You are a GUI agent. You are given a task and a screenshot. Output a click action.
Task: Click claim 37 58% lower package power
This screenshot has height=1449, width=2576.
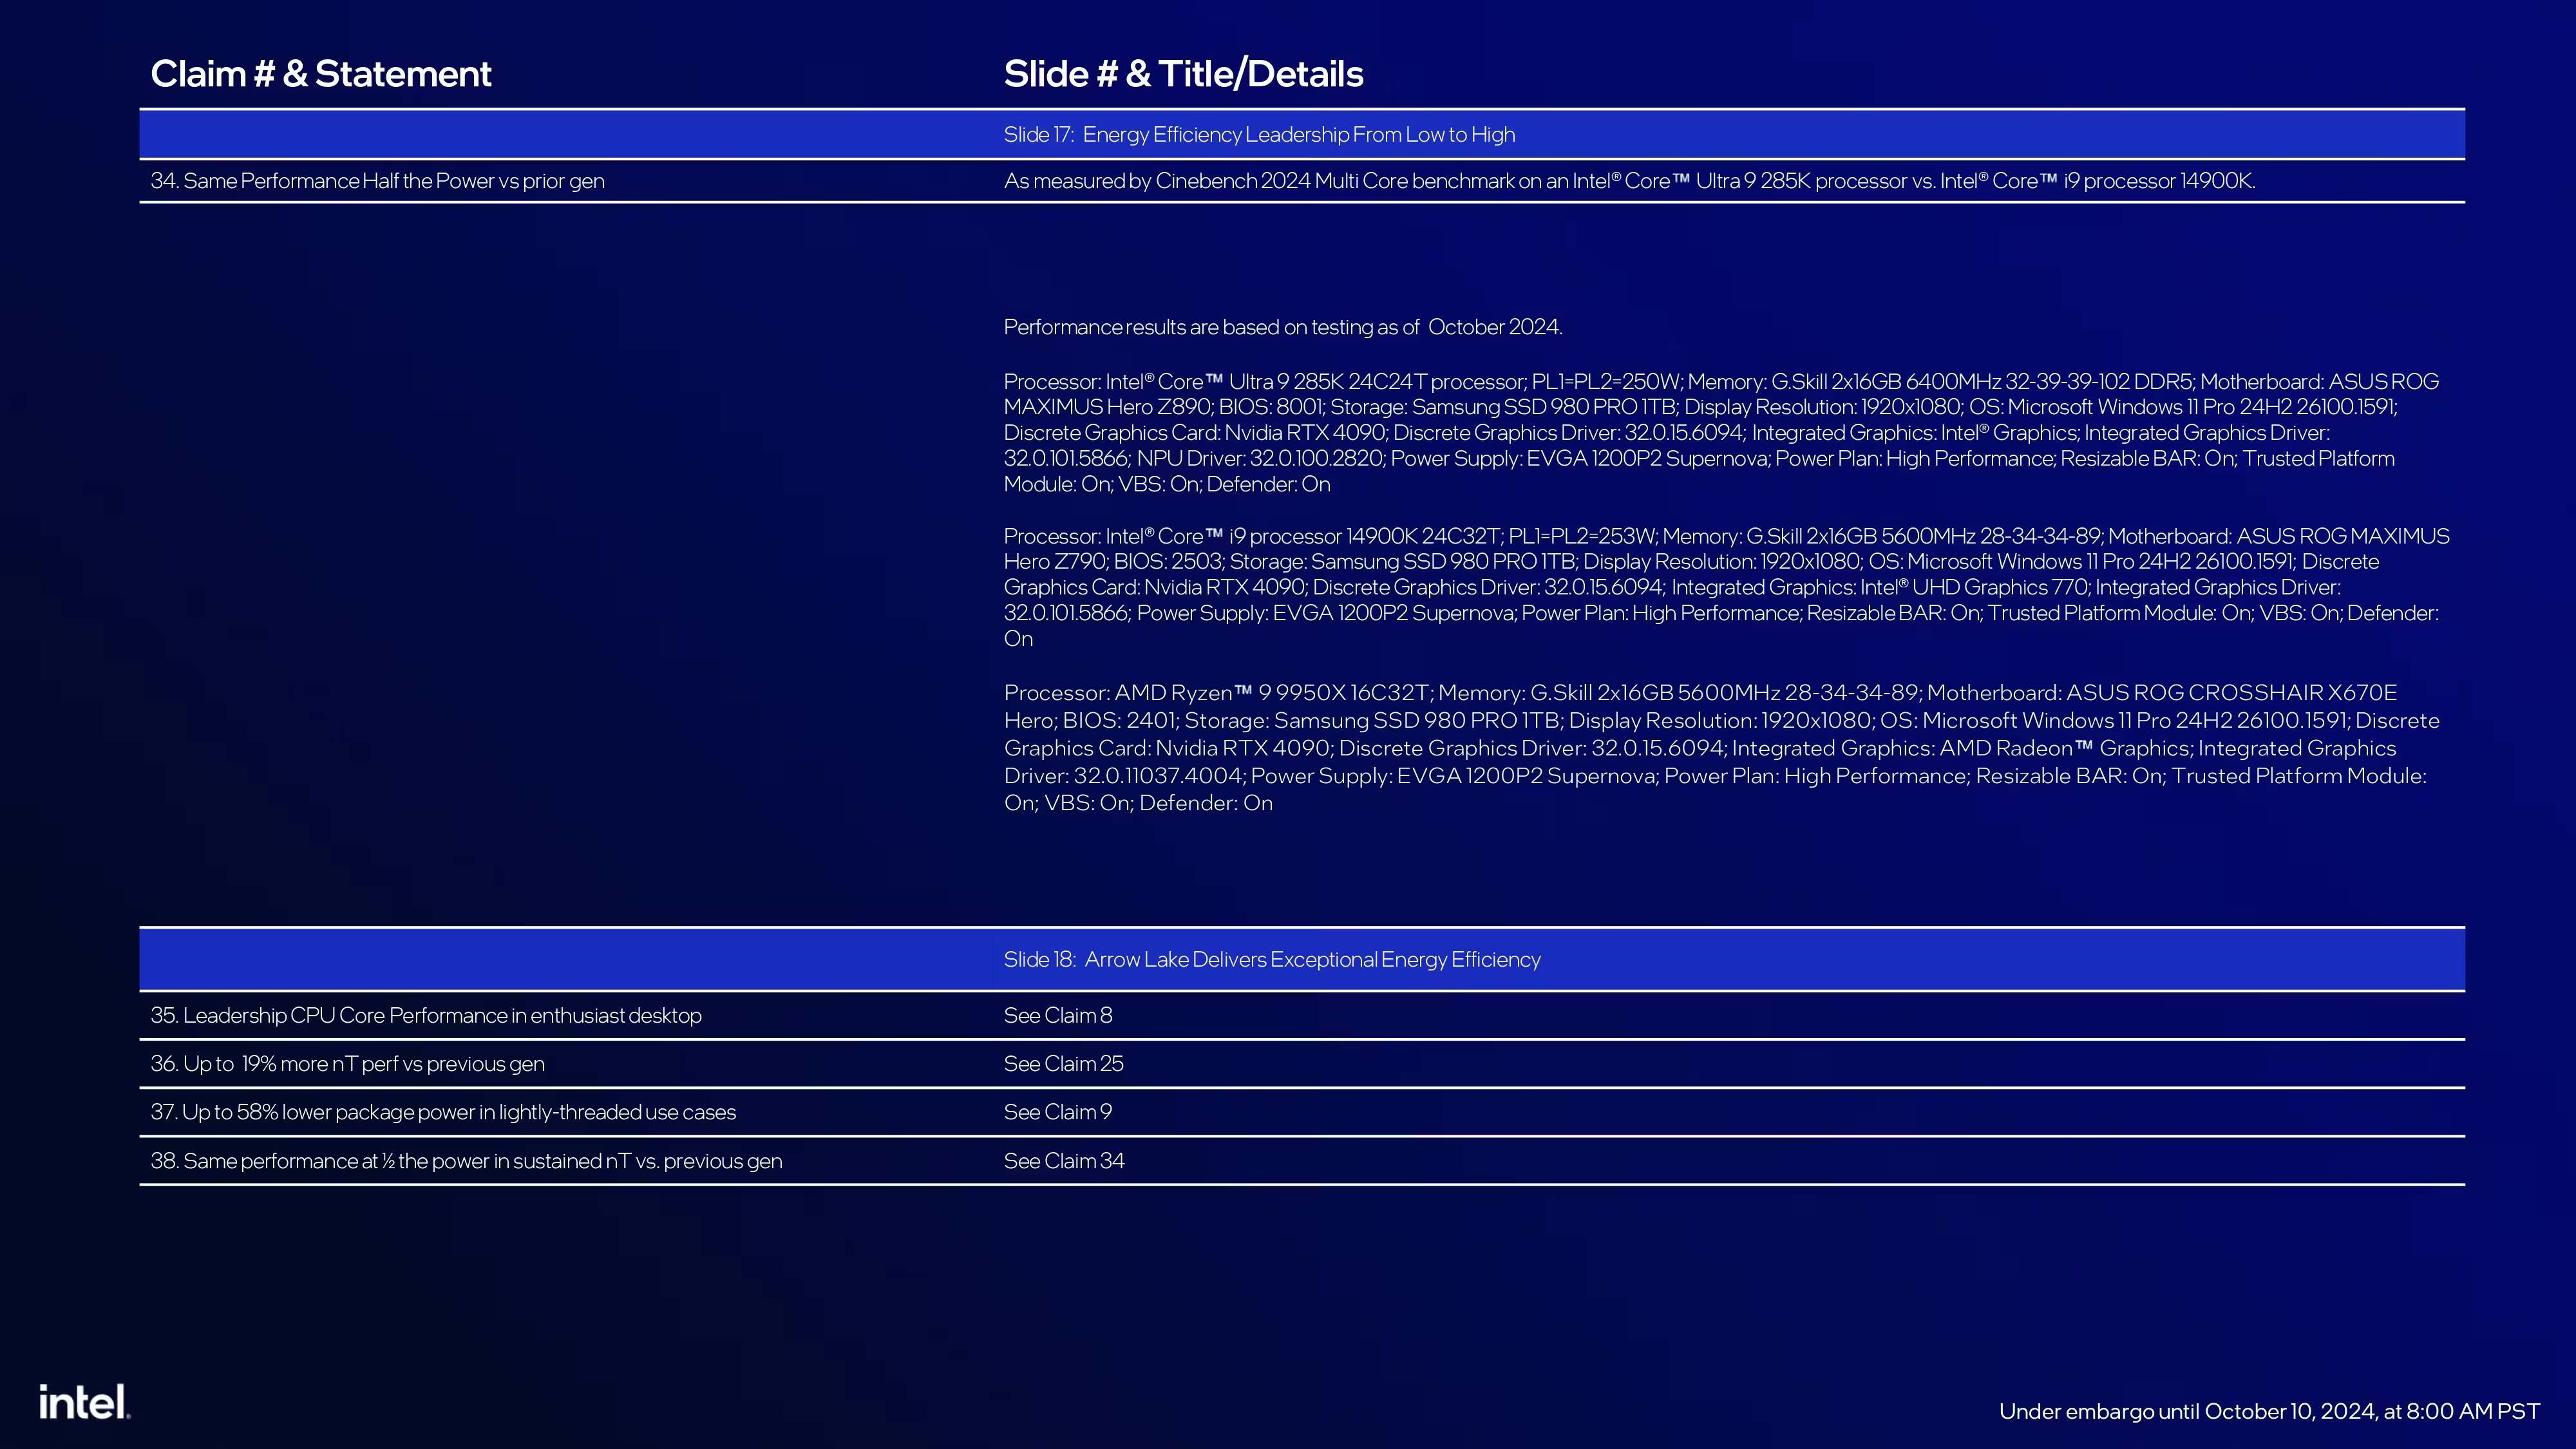443,1112
